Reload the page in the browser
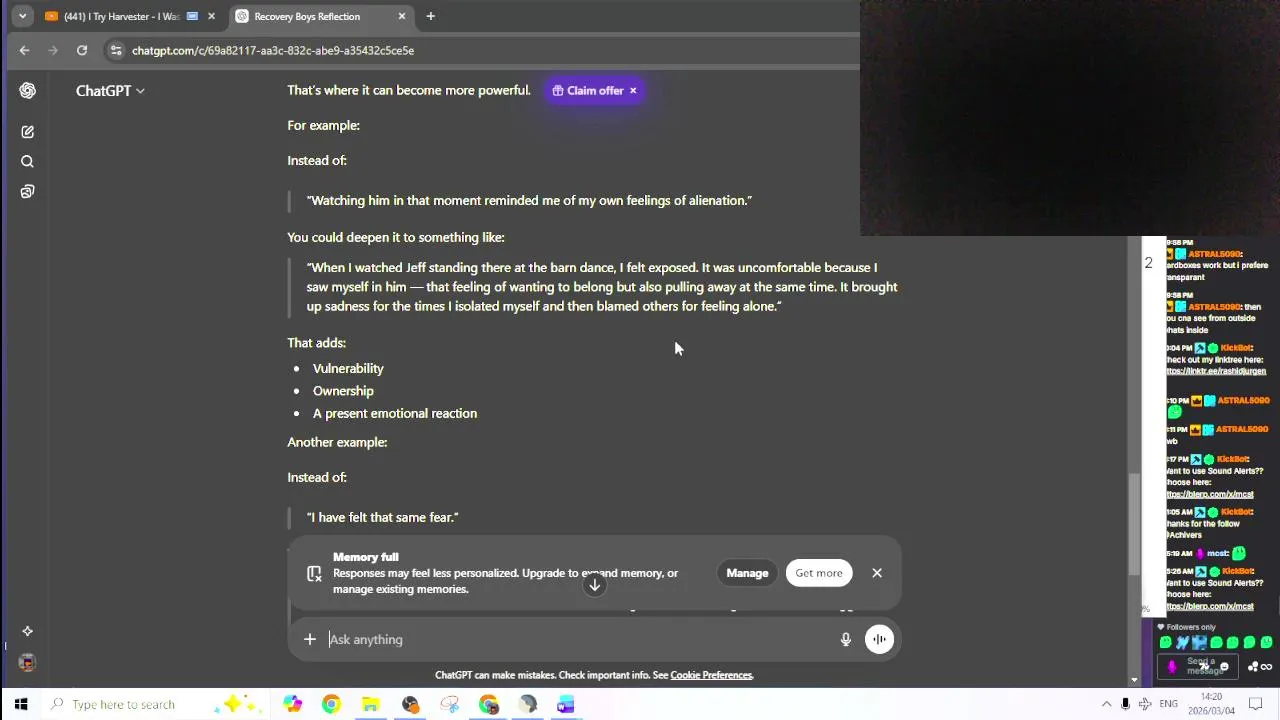The image size is (1280, 720). (82, 50)
